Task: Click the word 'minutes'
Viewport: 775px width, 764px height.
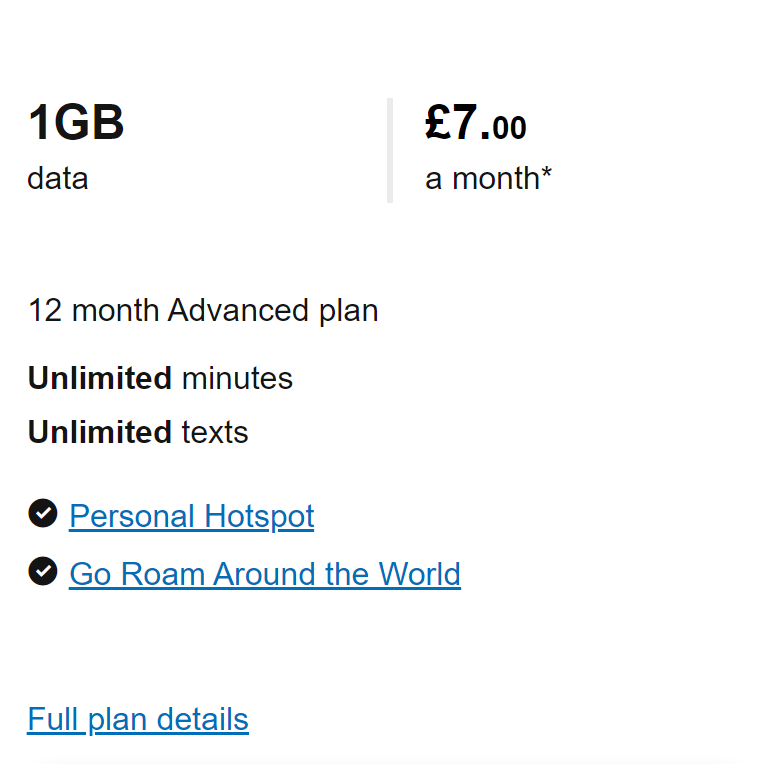Action: tap(237, 379)
